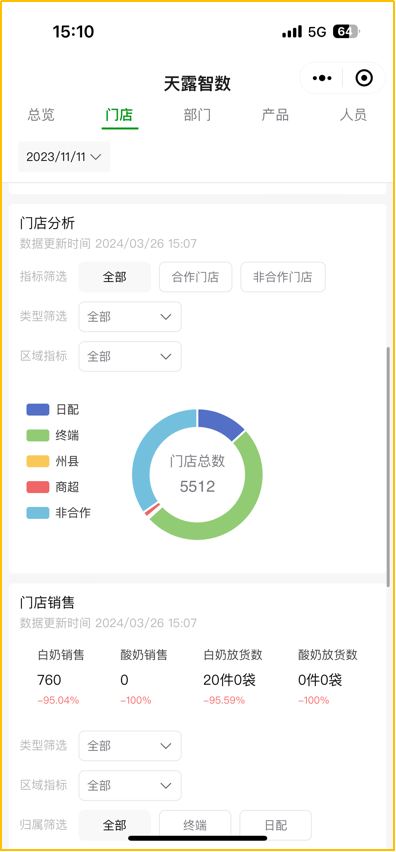Image resolution: width=396 pixels, height=852 pixels.
Task: Switch to the 产品 tab
Action: pyautogui.click(x=275, y=115)
